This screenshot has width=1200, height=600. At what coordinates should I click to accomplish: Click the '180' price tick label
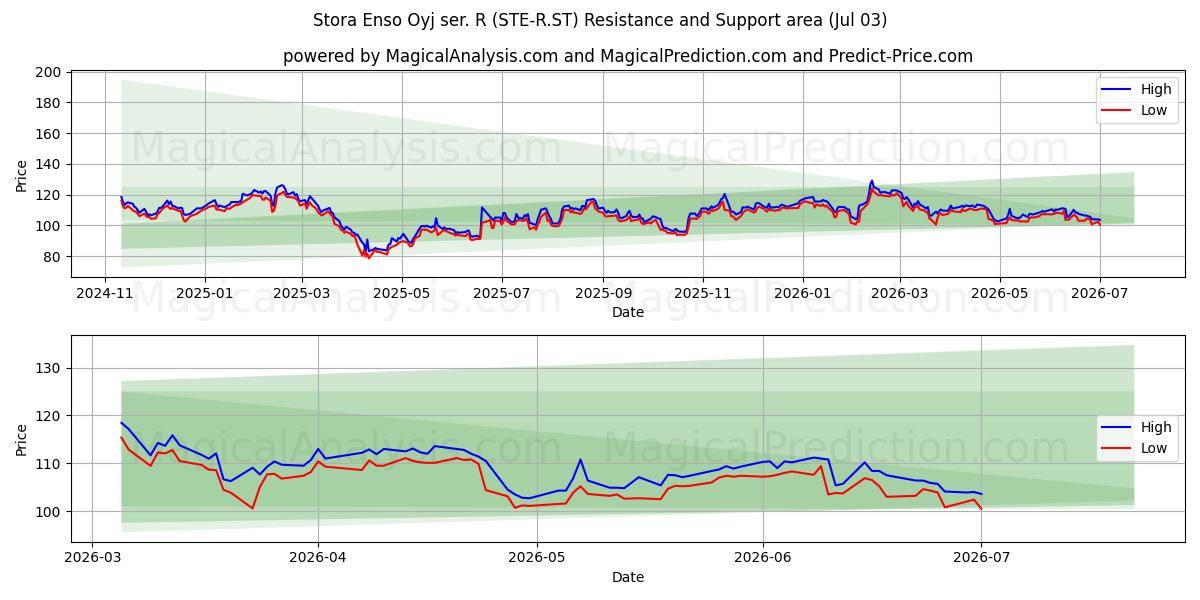click(49, 103)
